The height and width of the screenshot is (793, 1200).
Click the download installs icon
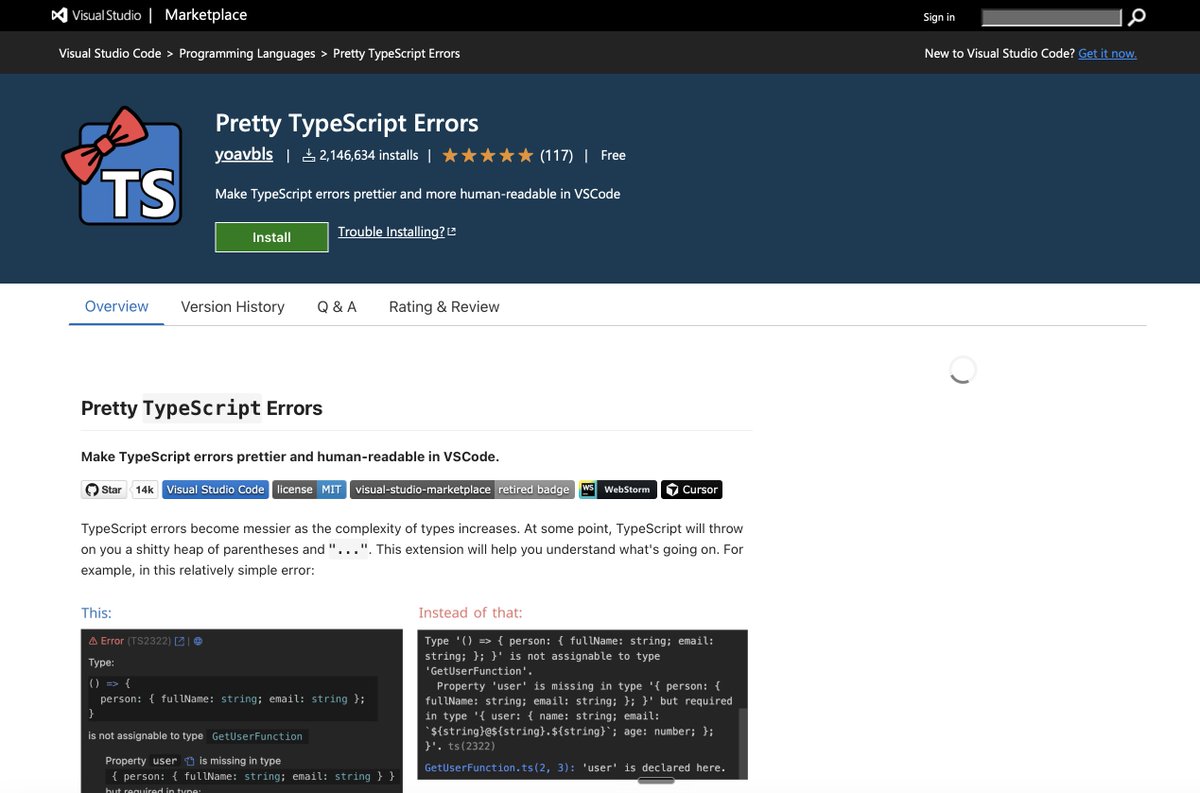tap(309, 155)
